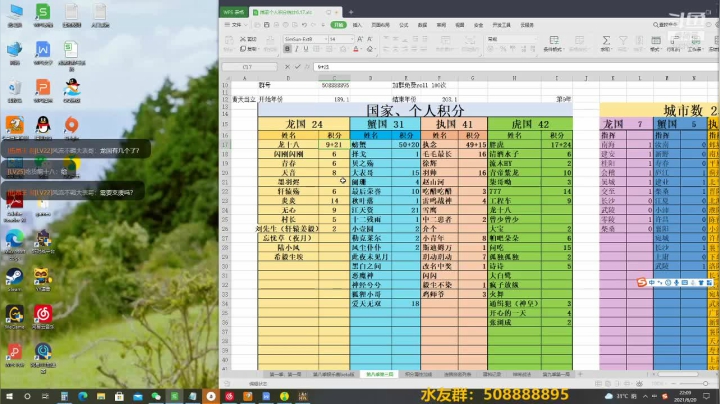The height and width of the screenshot is (404, 720).
Task: Click the 虎国 42 green header cell
Action: [530, 124]
